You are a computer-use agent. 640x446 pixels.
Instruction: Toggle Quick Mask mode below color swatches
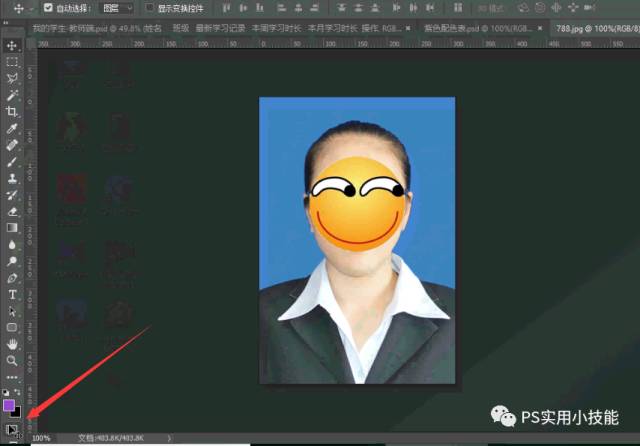pyautogui.click(x=11, y=430)
